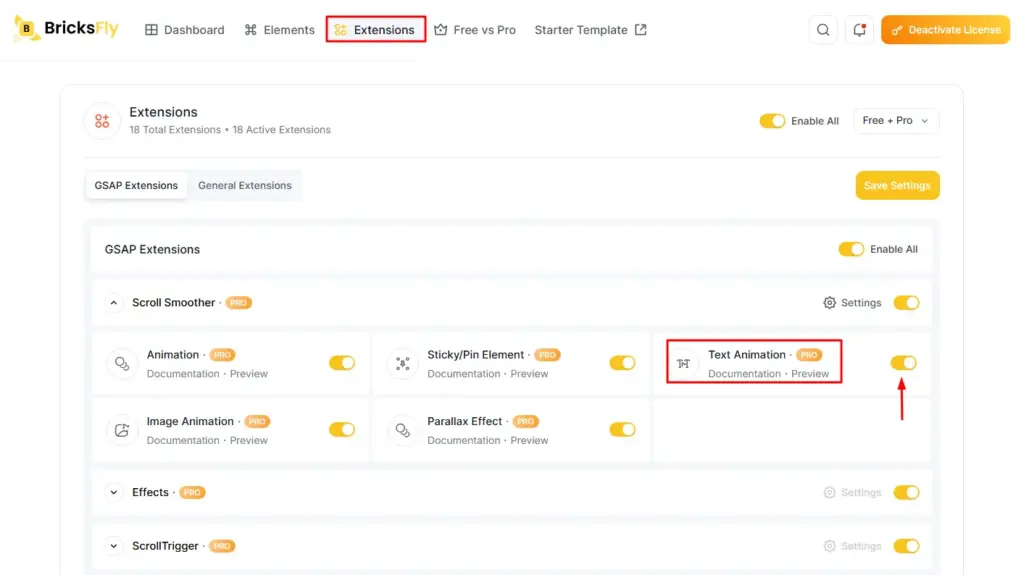Expand the Effects section
Viewport: 1024px width, 575px height.
[114, 492]
